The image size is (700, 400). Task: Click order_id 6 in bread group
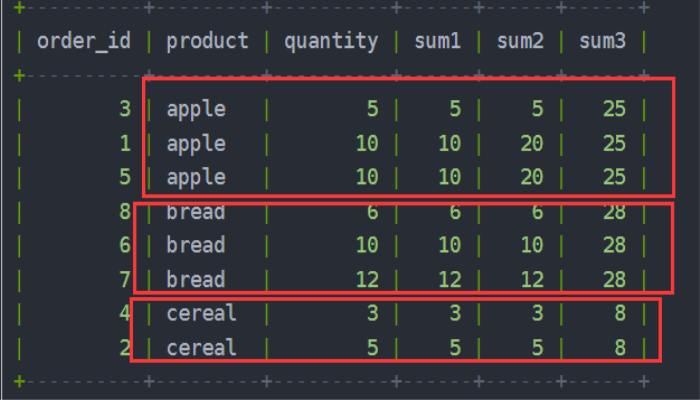pos(125,245)
